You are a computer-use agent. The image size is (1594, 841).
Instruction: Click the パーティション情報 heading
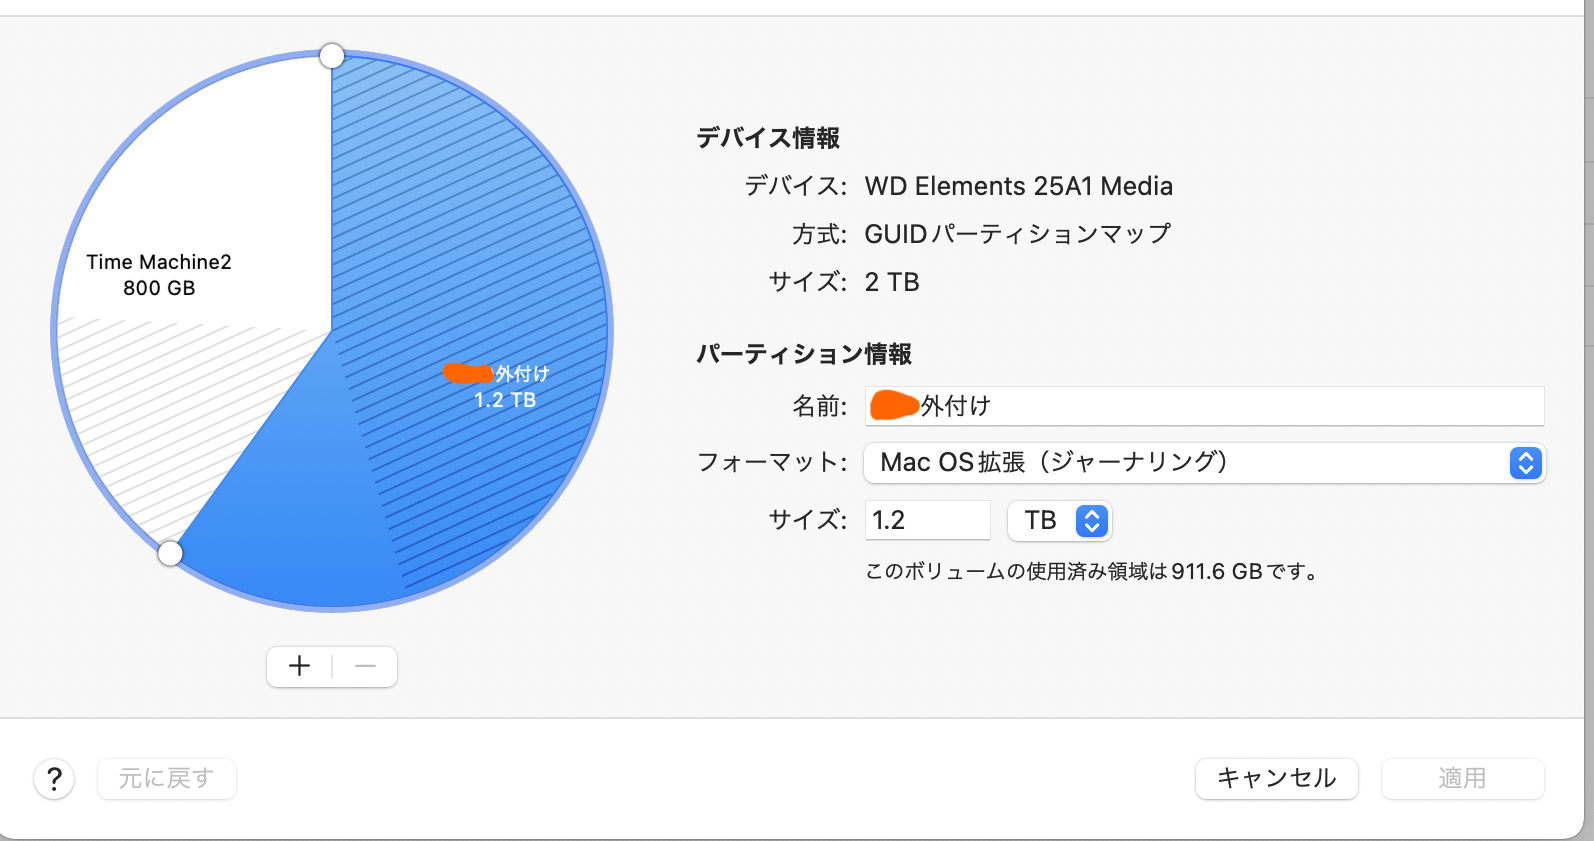804,354
